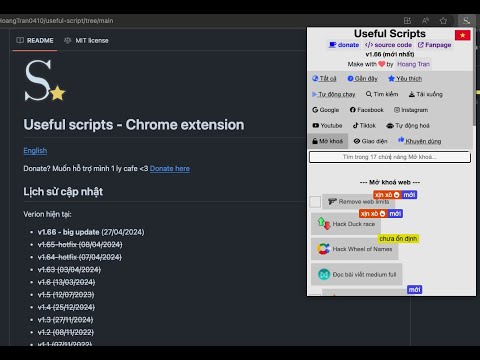Image resolution: width=480 pixels, height=360 pixels.
Task: Open the donate link in popup
Action: 344,45
